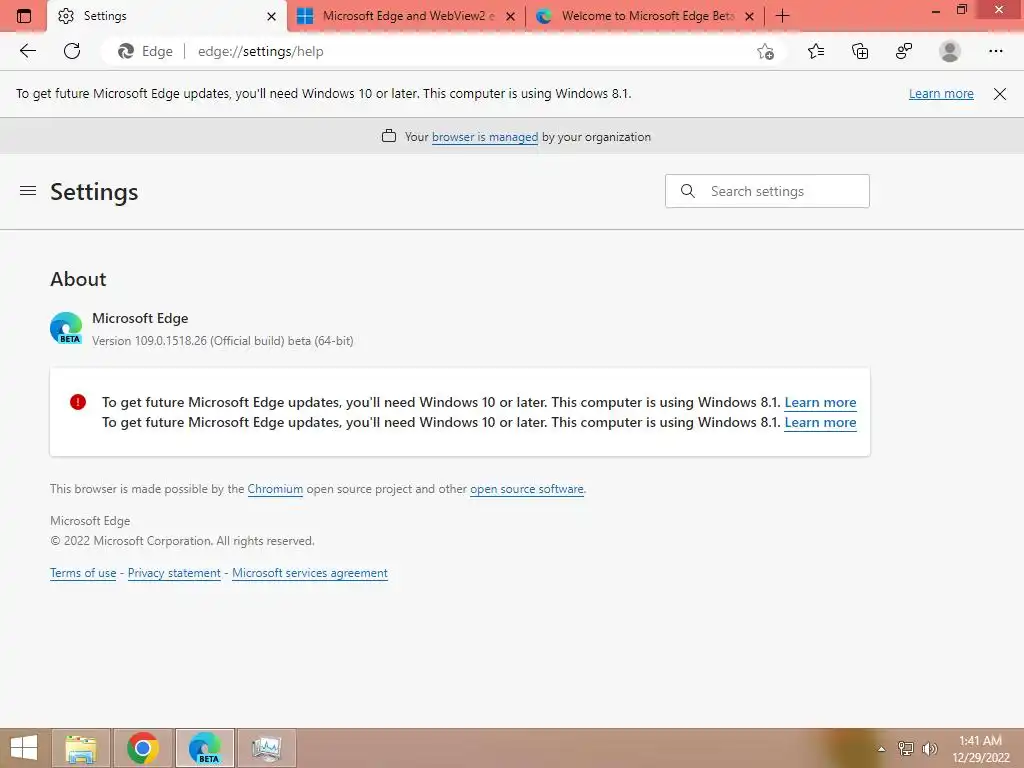Open the monitor app on the taskbar

[266, 748]
